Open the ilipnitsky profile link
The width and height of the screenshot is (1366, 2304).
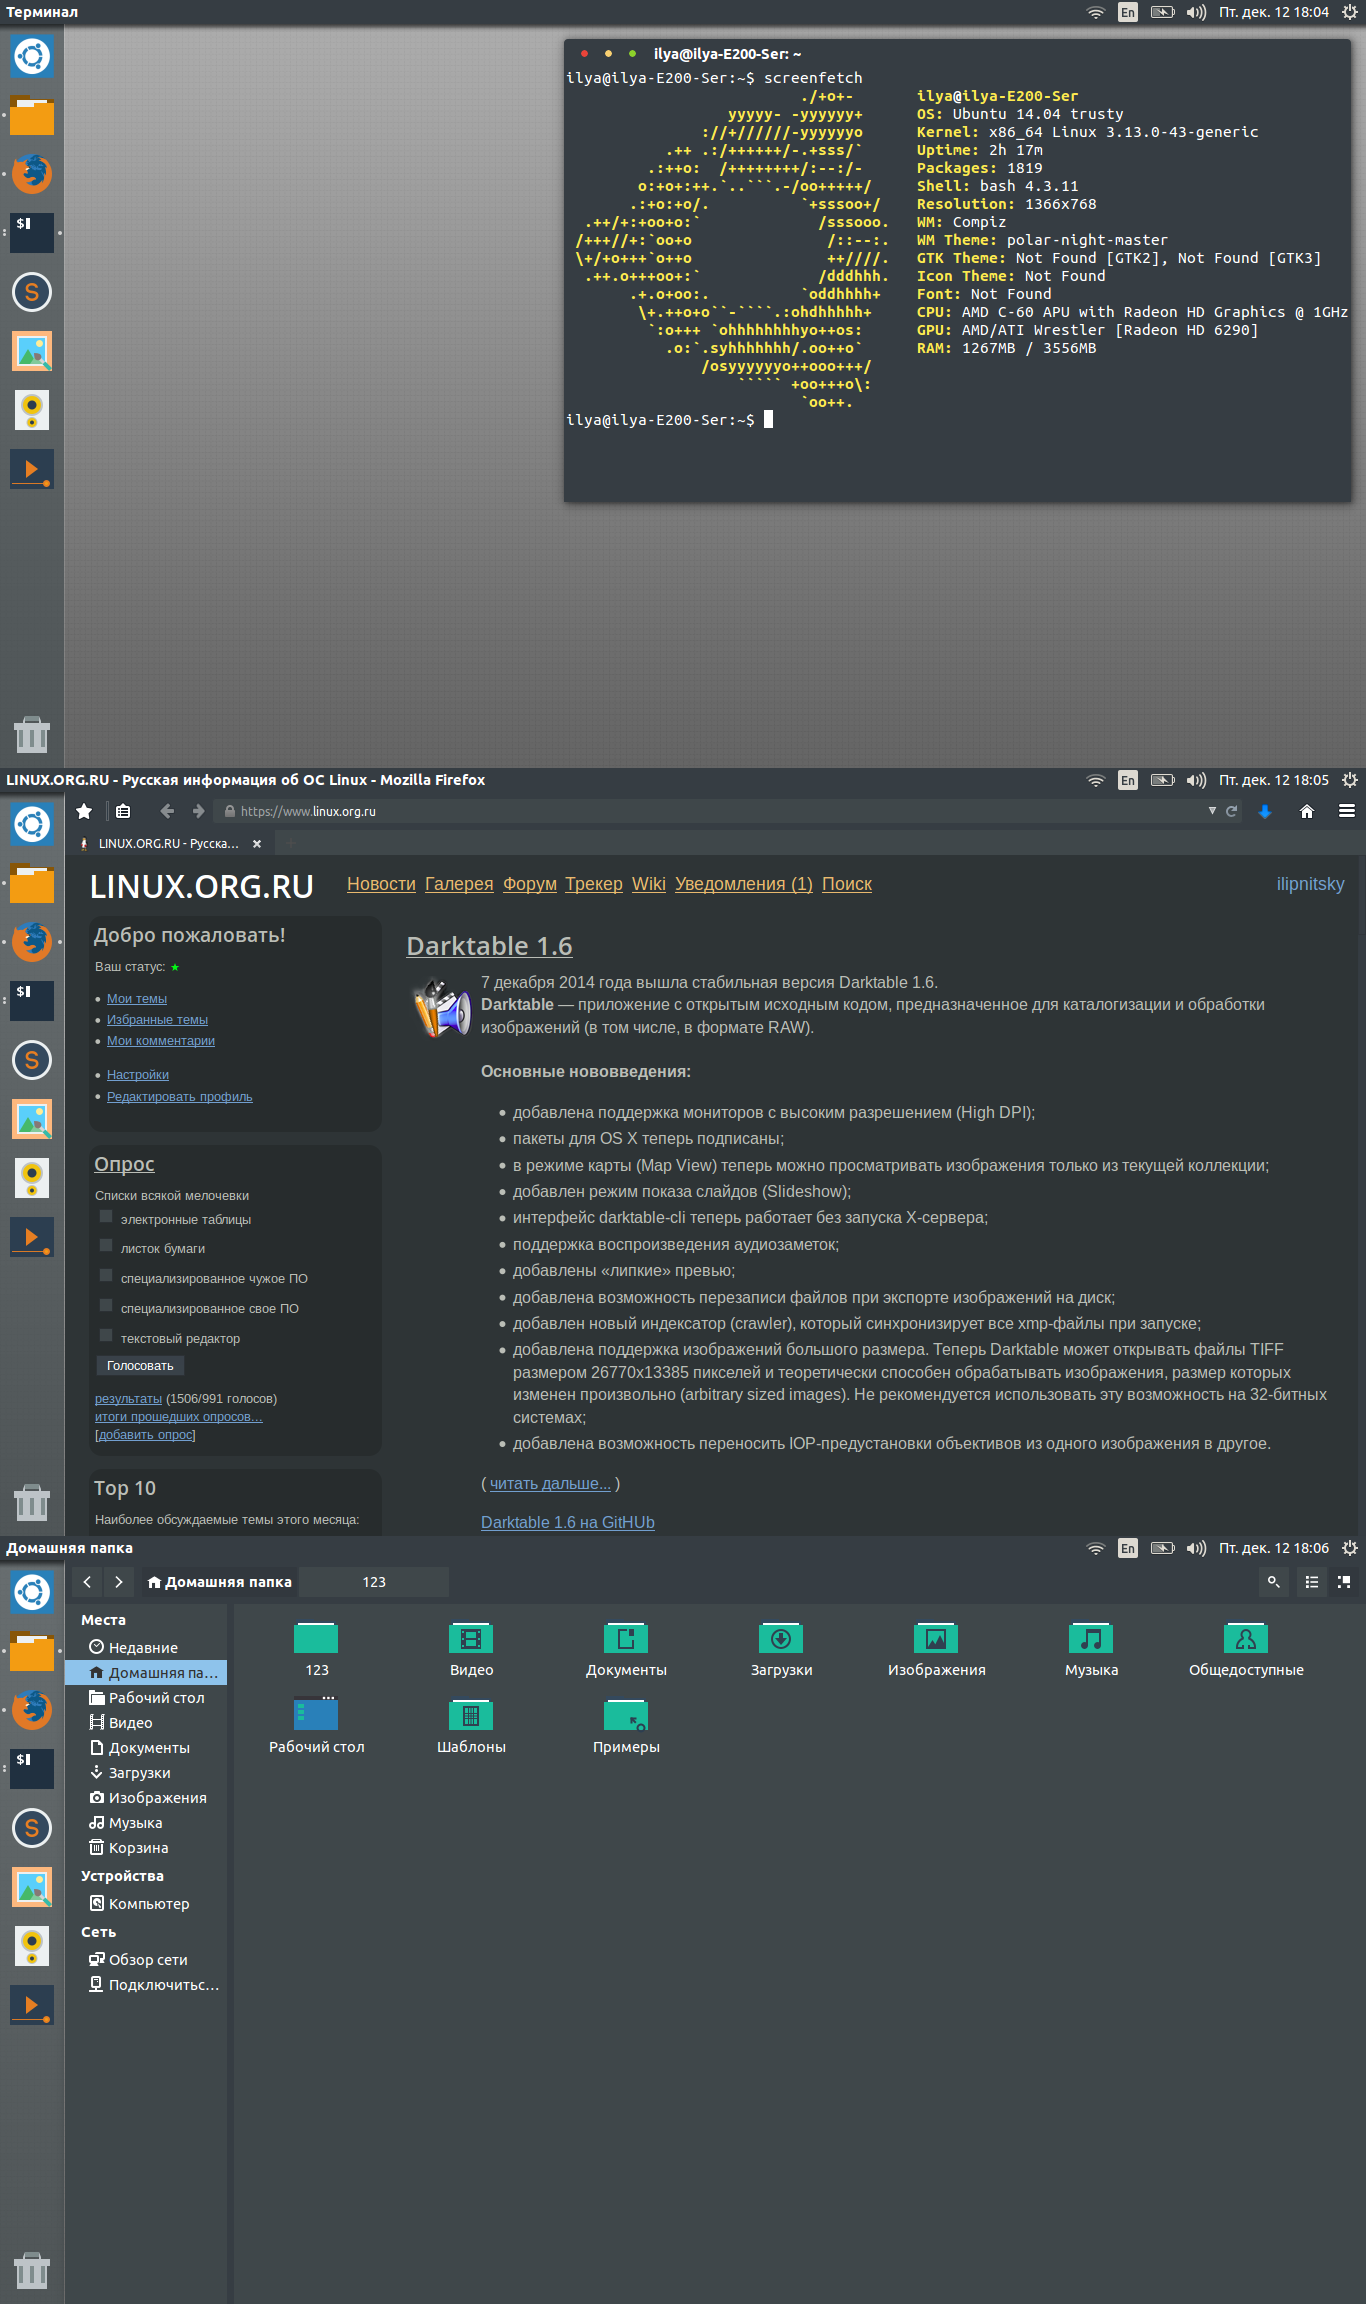click(1310, 884)
